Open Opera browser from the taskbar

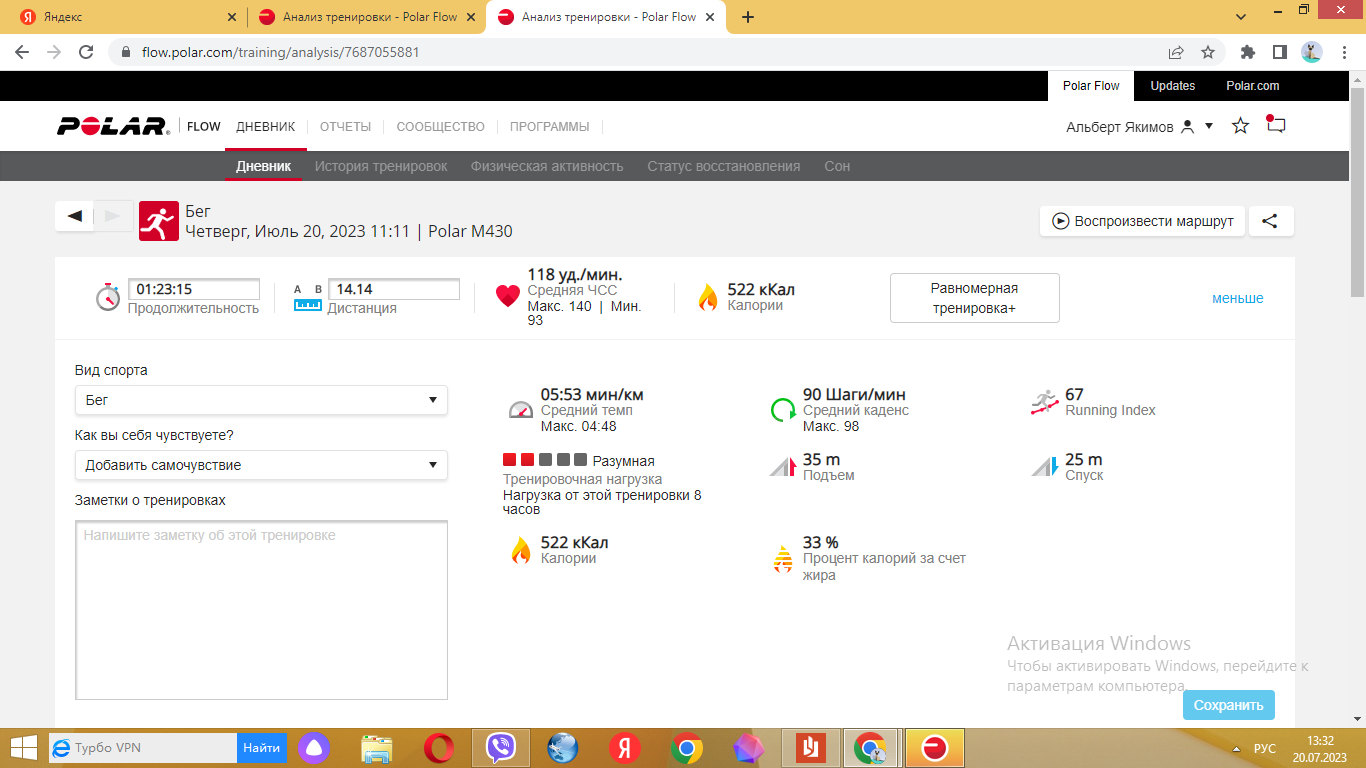click(438, 748)
